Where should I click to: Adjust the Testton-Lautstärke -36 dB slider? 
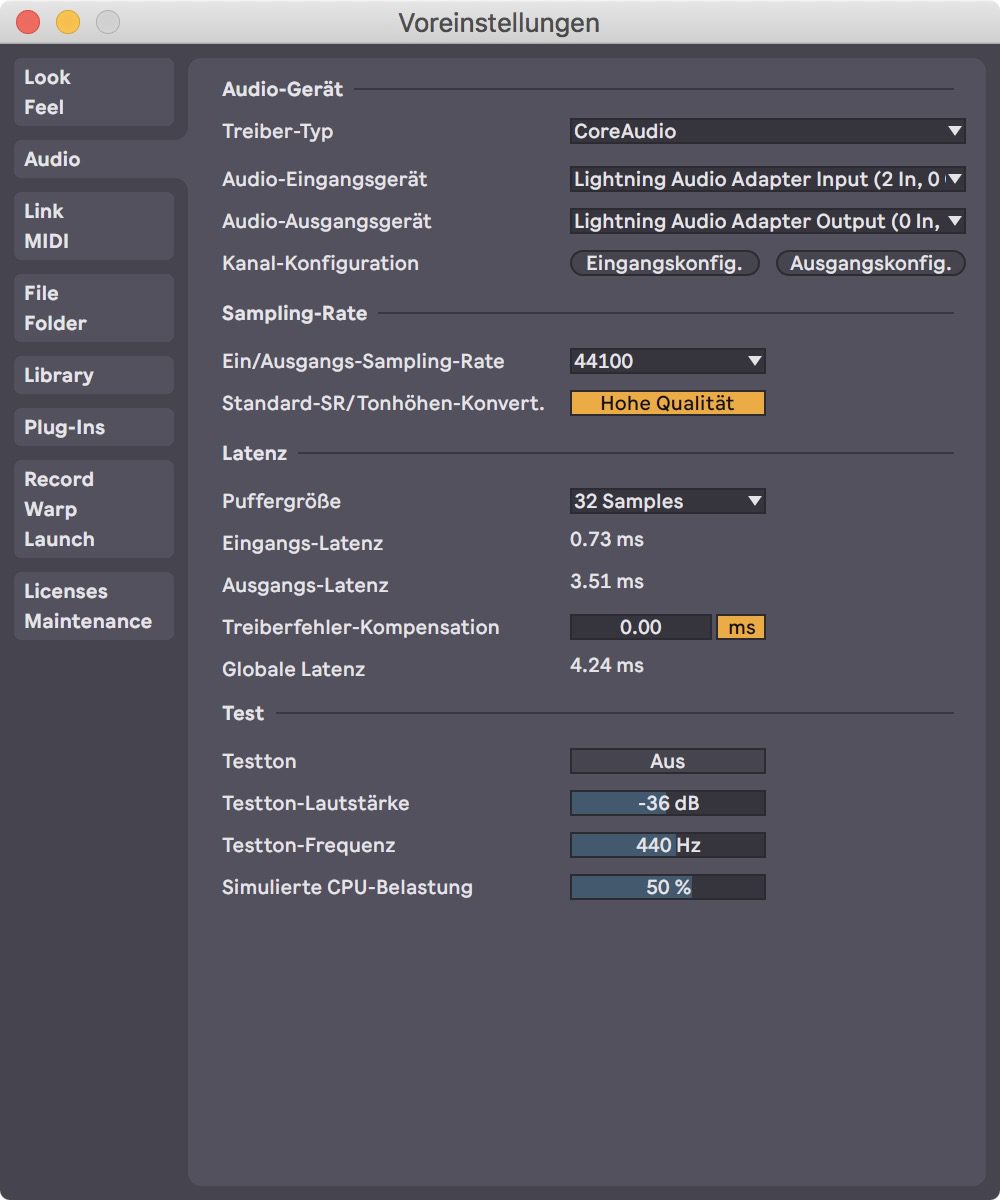pos(667,803)
